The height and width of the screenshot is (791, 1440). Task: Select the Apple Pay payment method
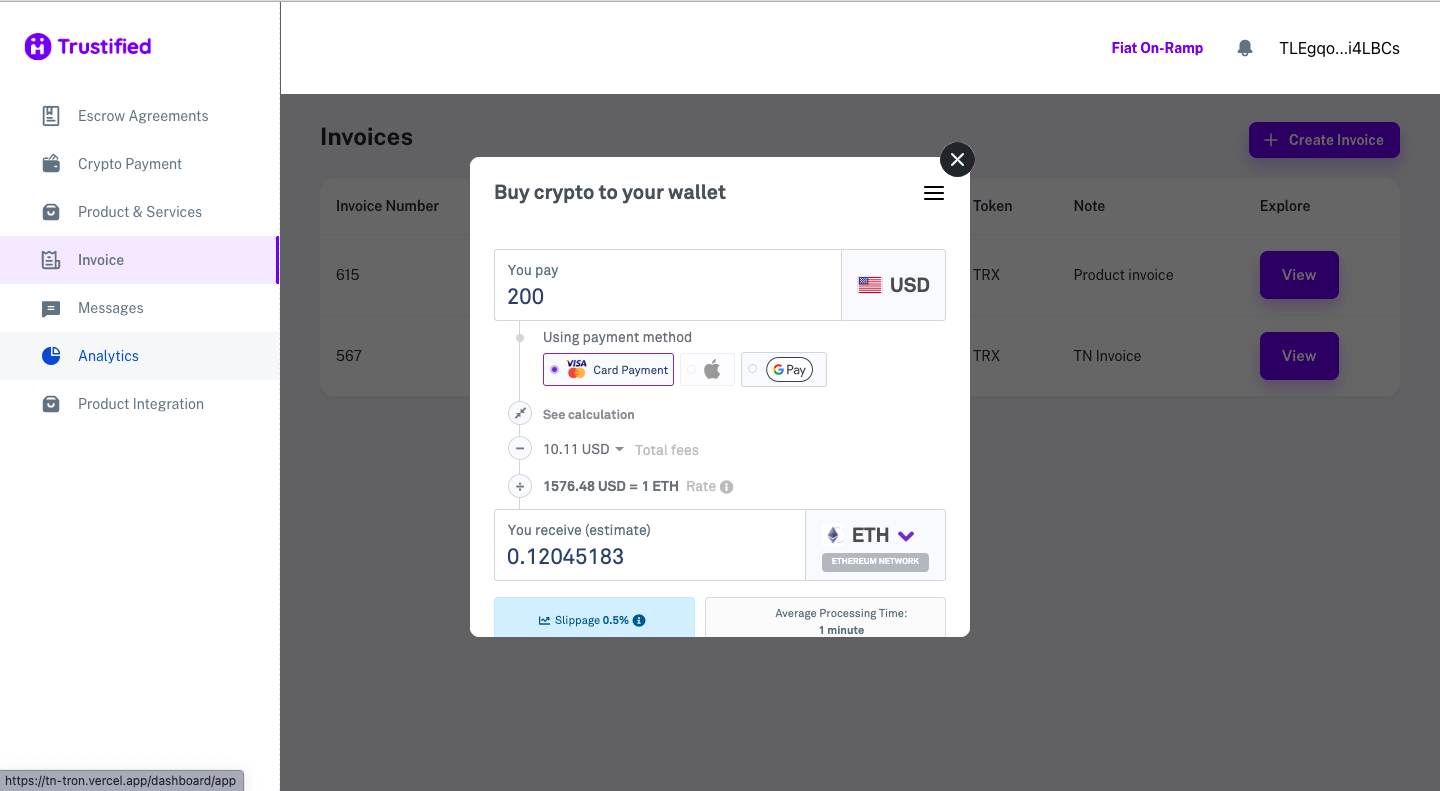(707, 370)
